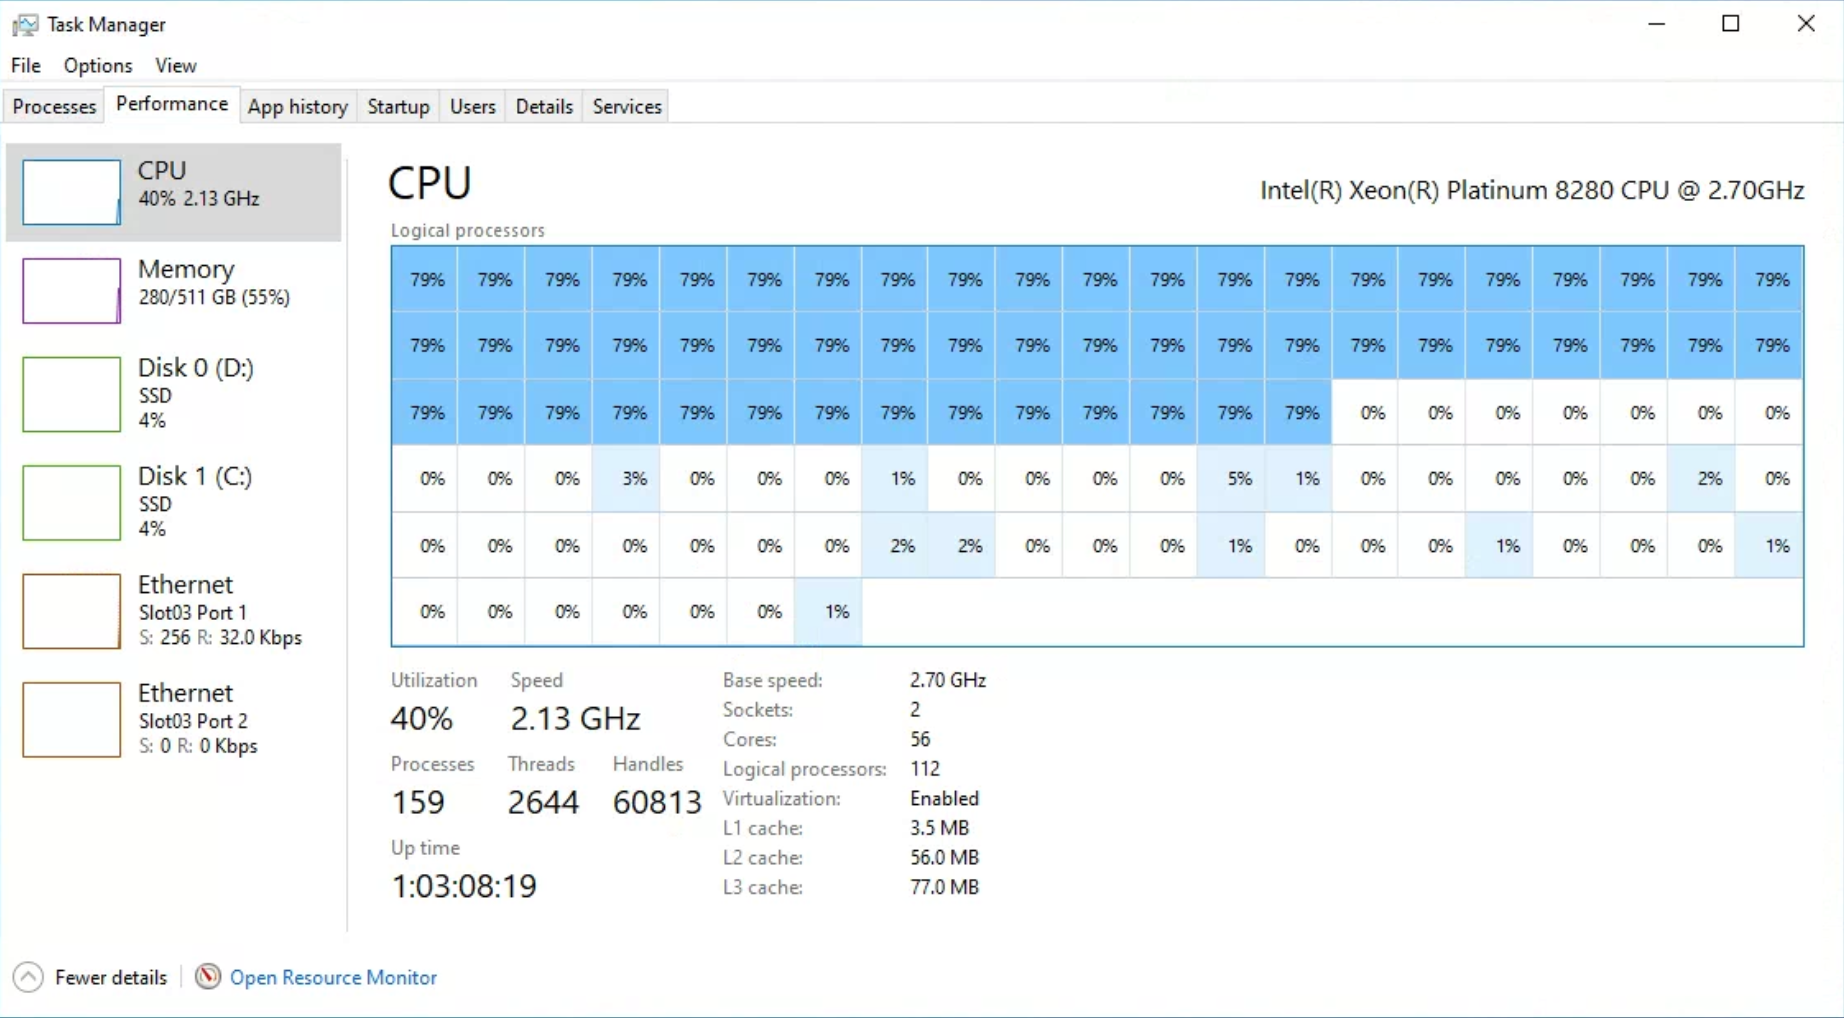Switch to the Processes tab

tap(54, 107)
